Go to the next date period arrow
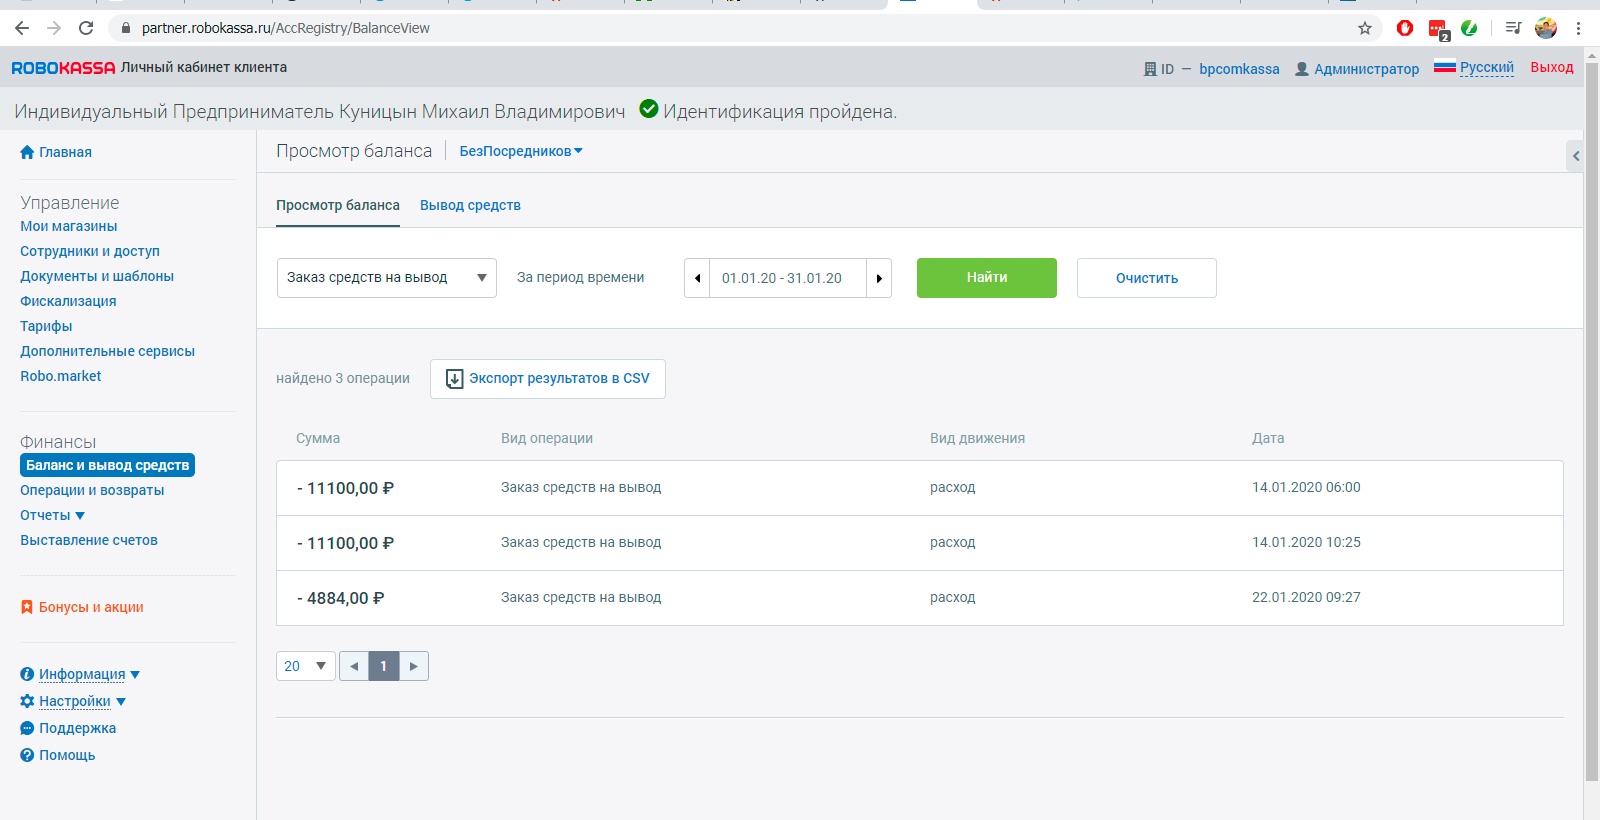The width and height of the screenshot is (1600, 820). coord(879,278)
